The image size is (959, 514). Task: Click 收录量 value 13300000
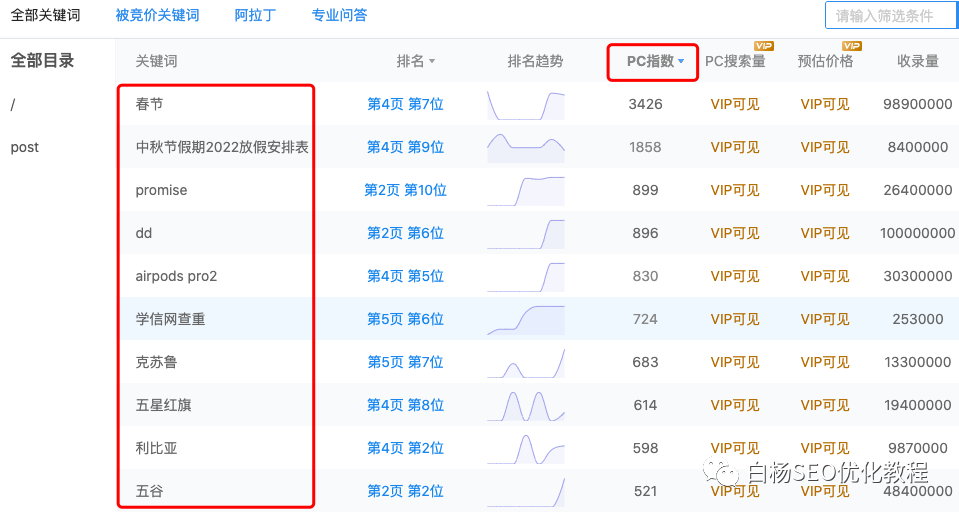[x=917, y=362]
